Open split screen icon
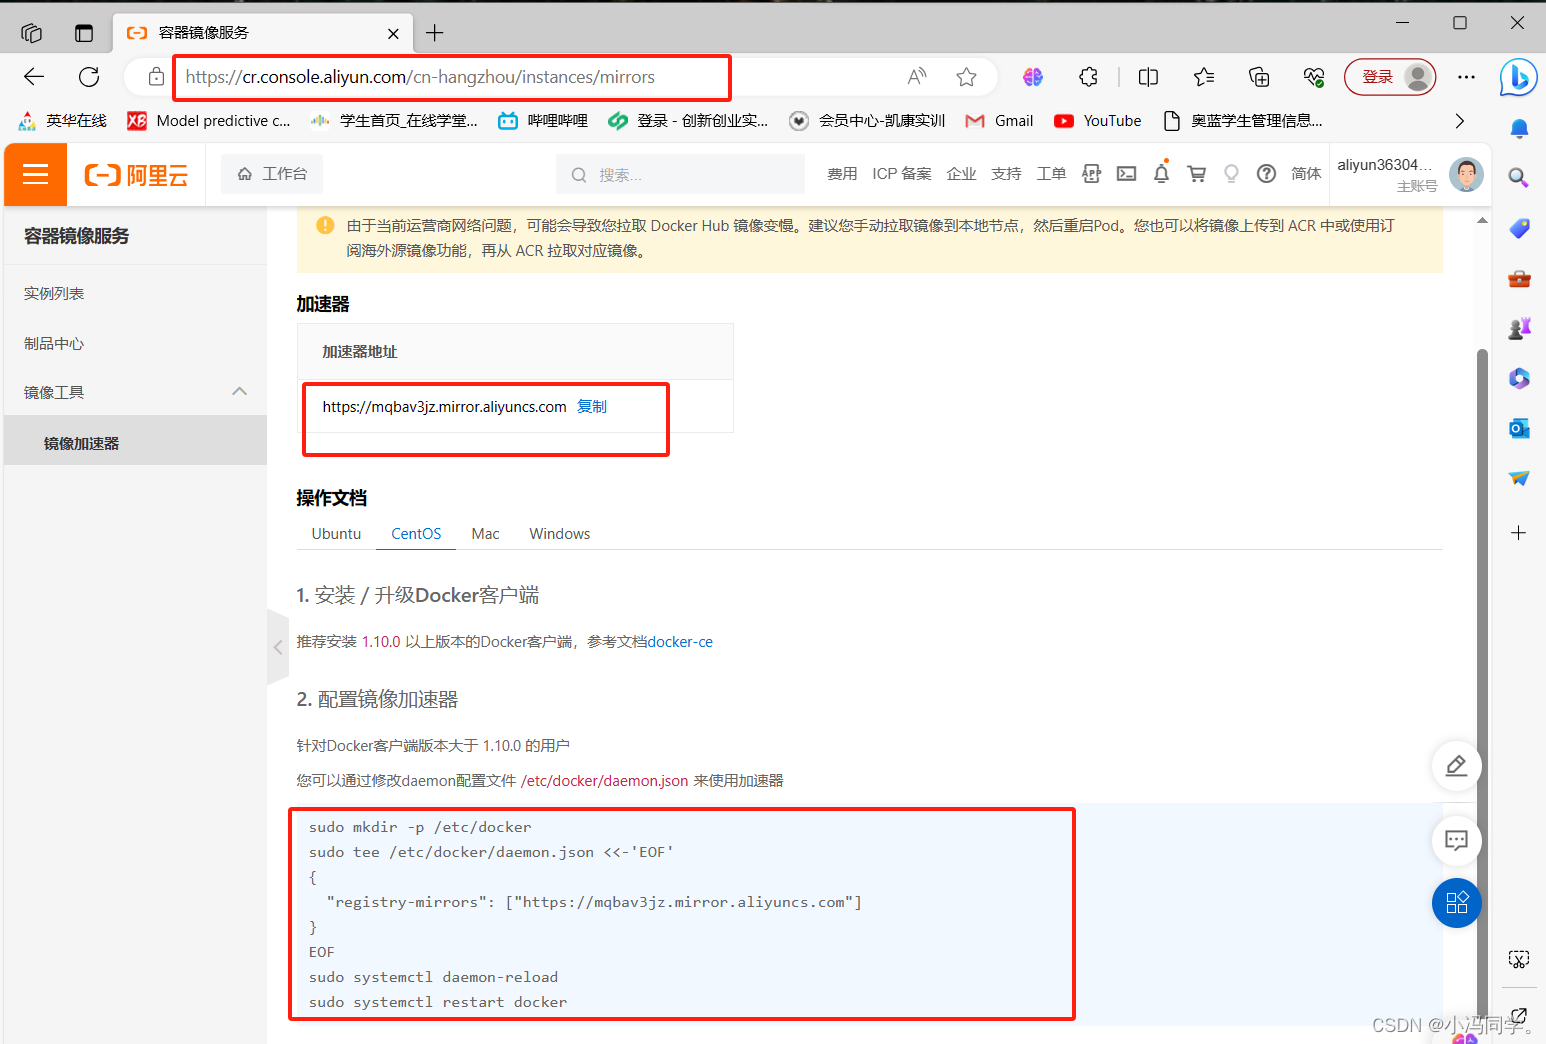 coord(1148,77)
